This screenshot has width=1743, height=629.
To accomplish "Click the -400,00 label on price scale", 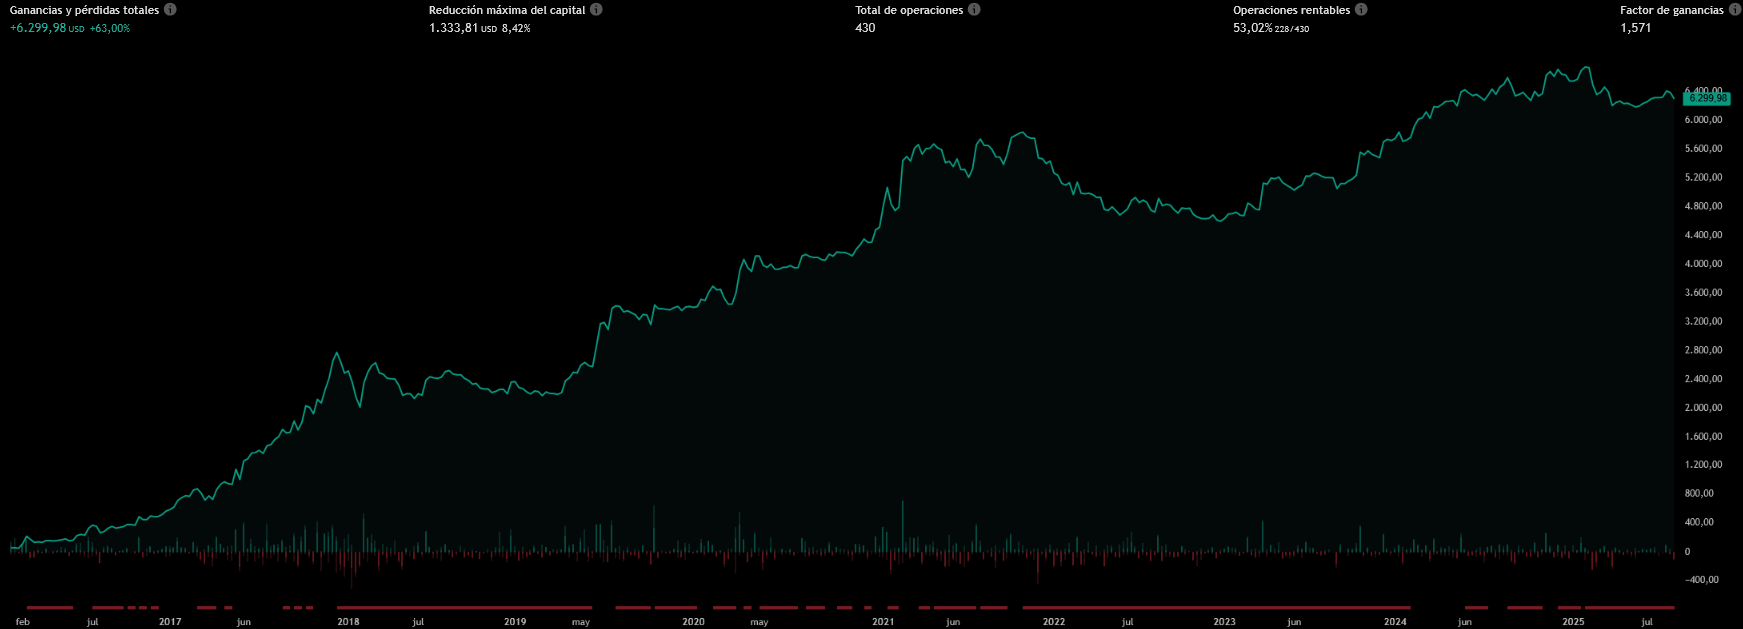I will (x=1703, y=580).
